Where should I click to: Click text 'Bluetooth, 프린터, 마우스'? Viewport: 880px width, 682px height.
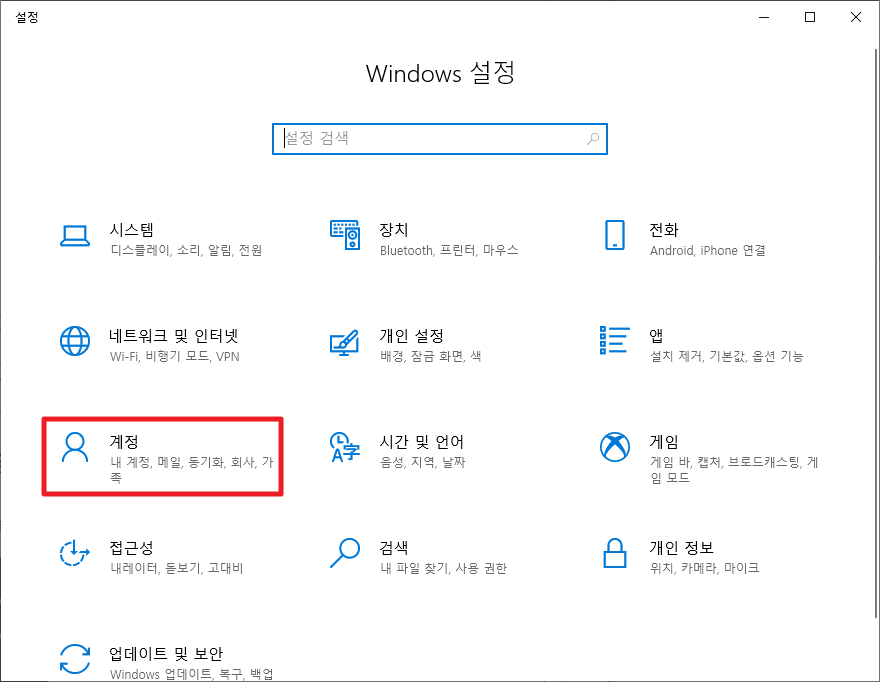[x=449, y=250]
